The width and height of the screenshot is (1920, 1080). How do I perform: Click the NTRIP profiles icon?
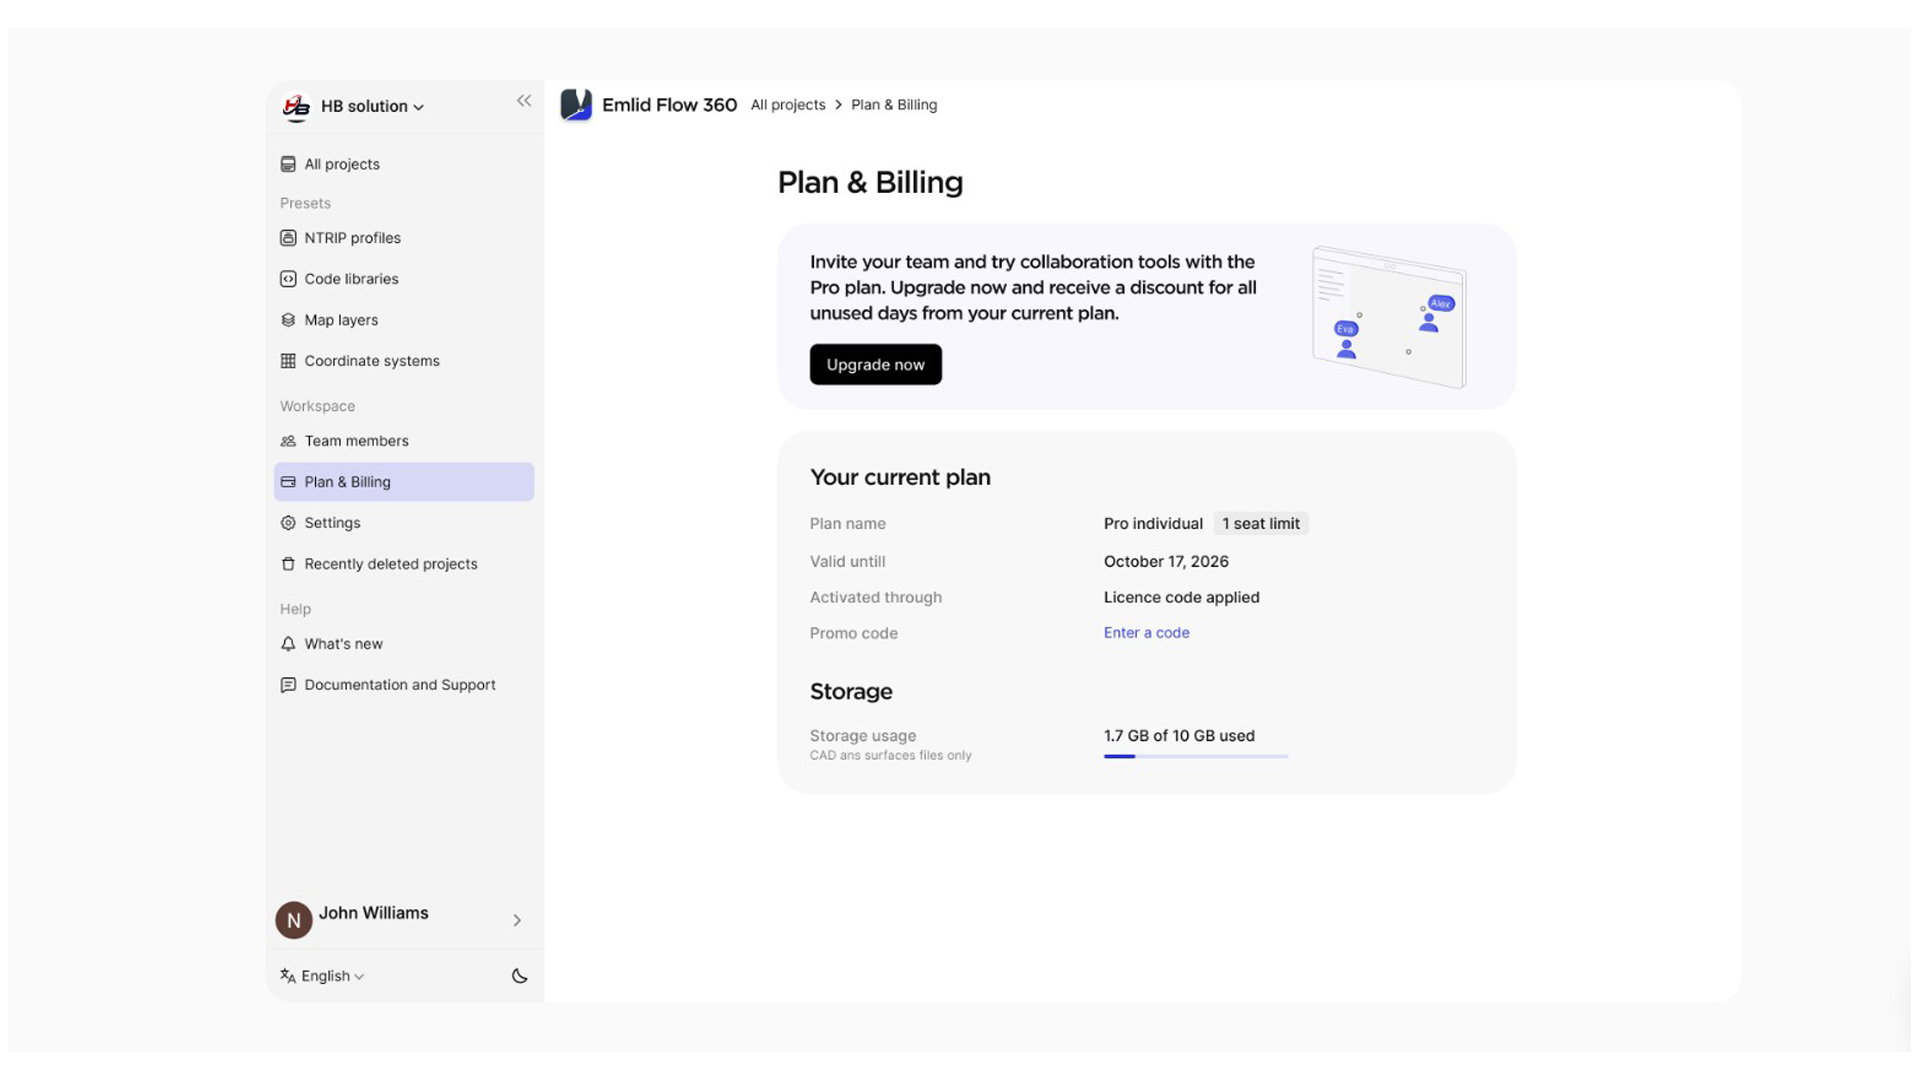288,238
